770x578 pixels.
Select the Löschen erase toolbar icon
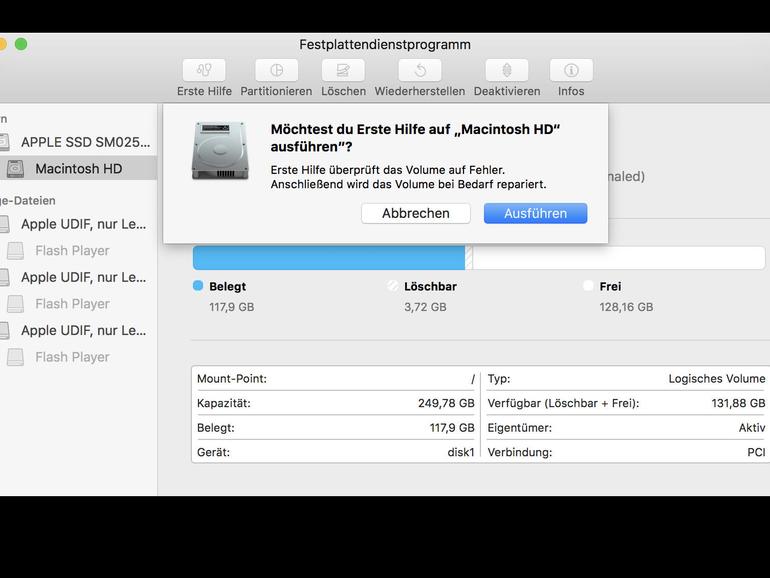pos(343,70)
